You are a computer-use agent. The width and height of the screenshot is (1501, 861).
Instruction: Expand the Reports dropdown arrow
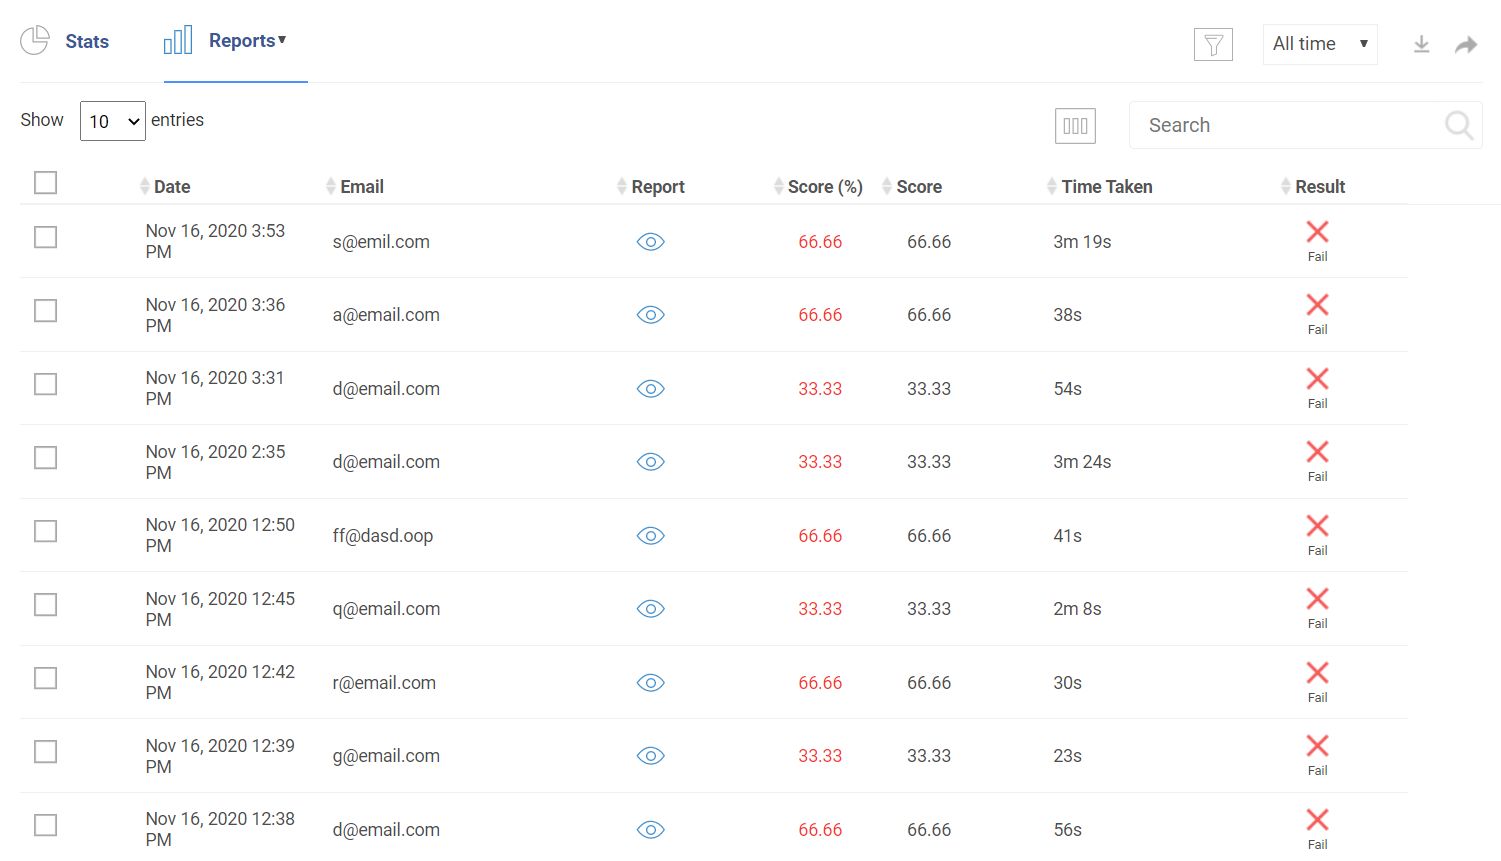[282, 40]
